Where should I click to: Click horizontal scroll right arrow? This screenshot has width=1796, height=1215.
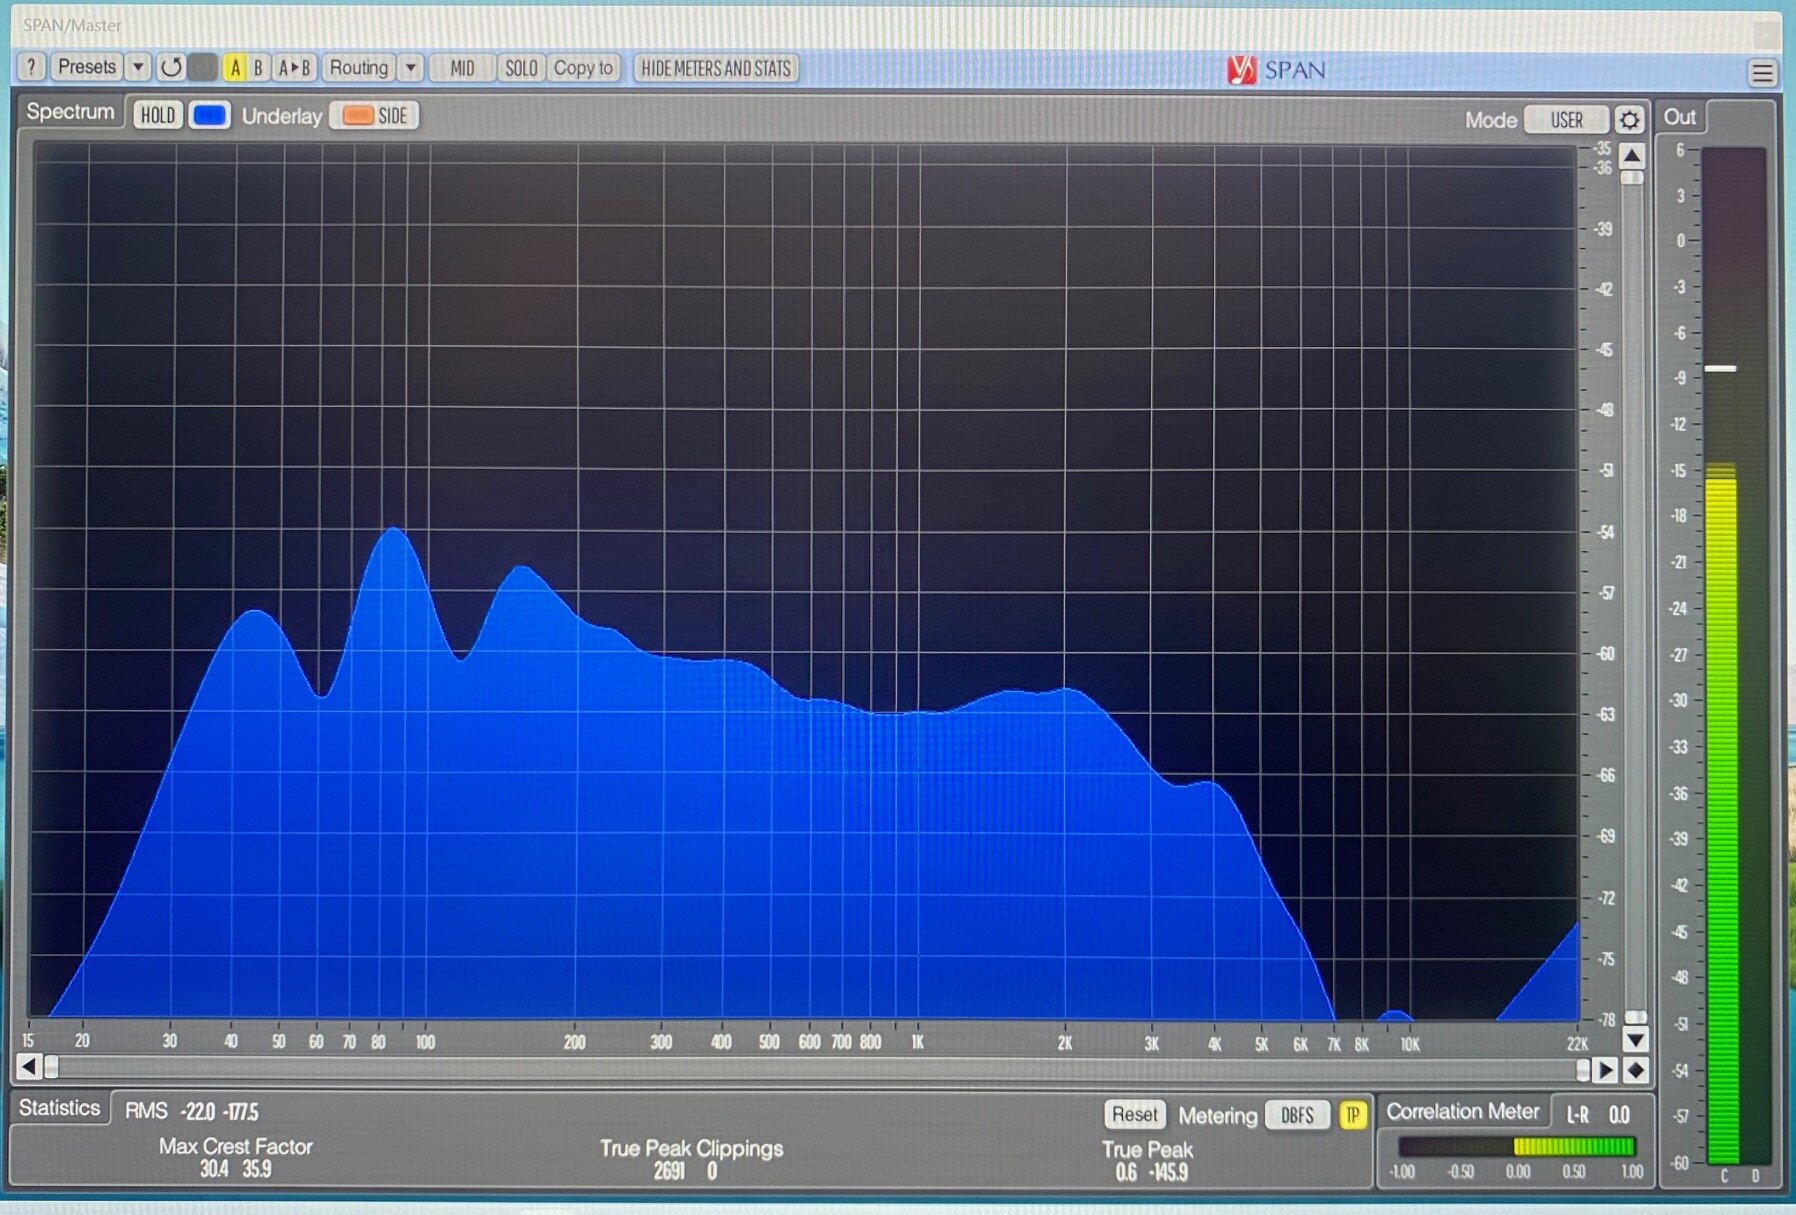click(x=1605, y=1070)
